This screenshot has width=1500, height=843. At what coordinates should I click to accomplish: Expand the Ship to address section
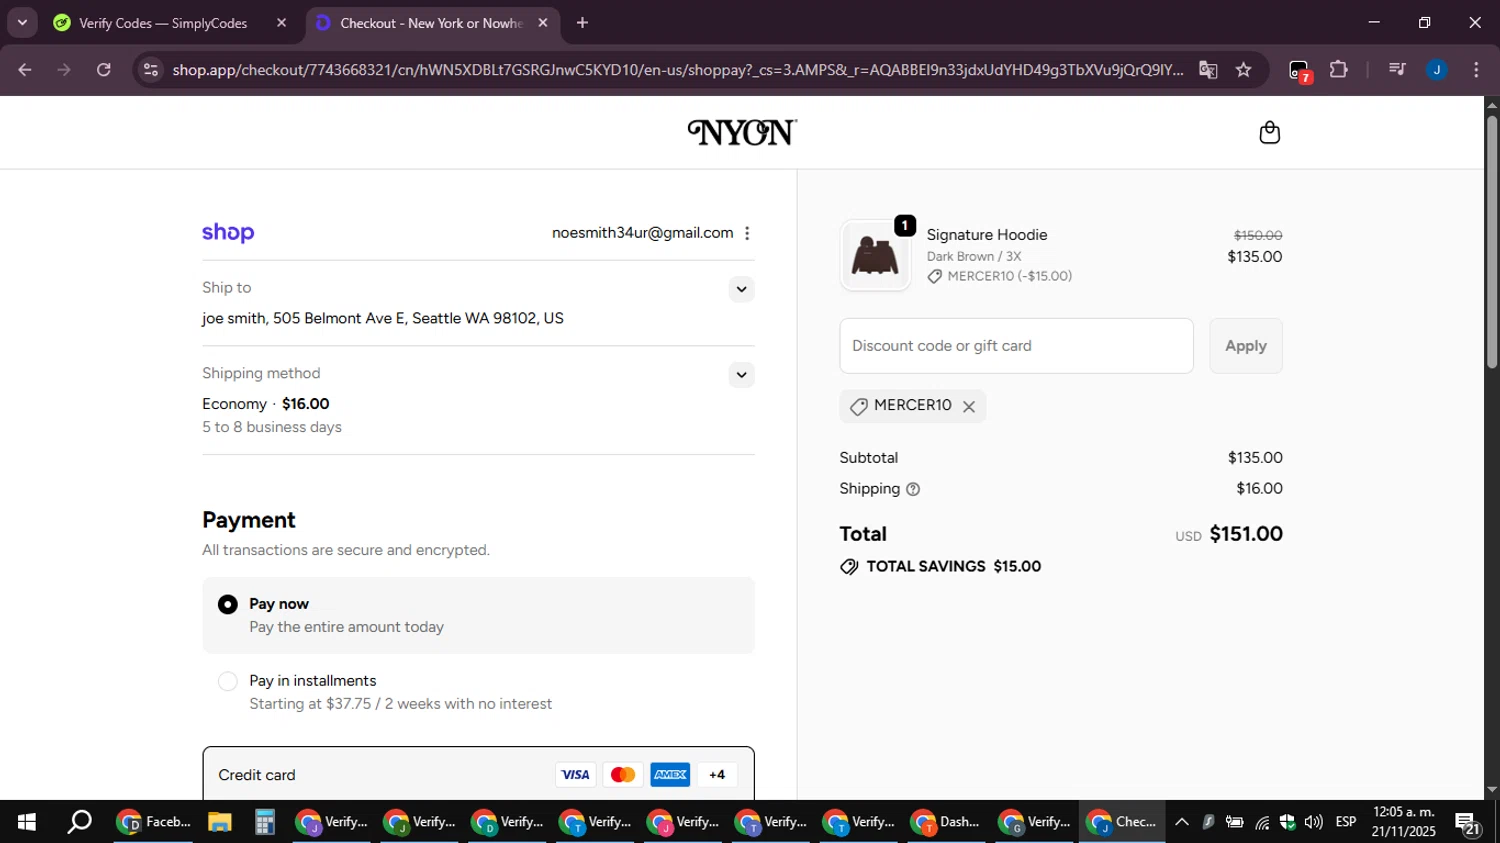point(741,290)
